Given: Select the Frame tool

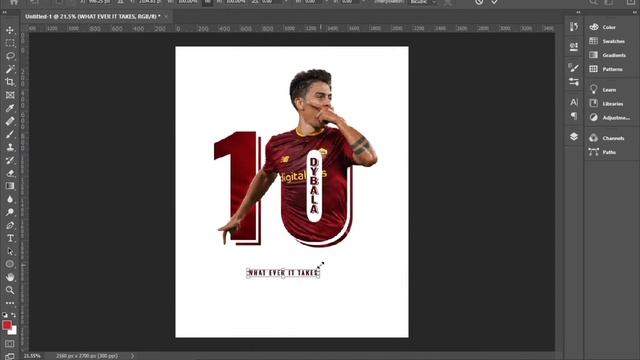Looking at the screenshot, I should click(10, 95).
